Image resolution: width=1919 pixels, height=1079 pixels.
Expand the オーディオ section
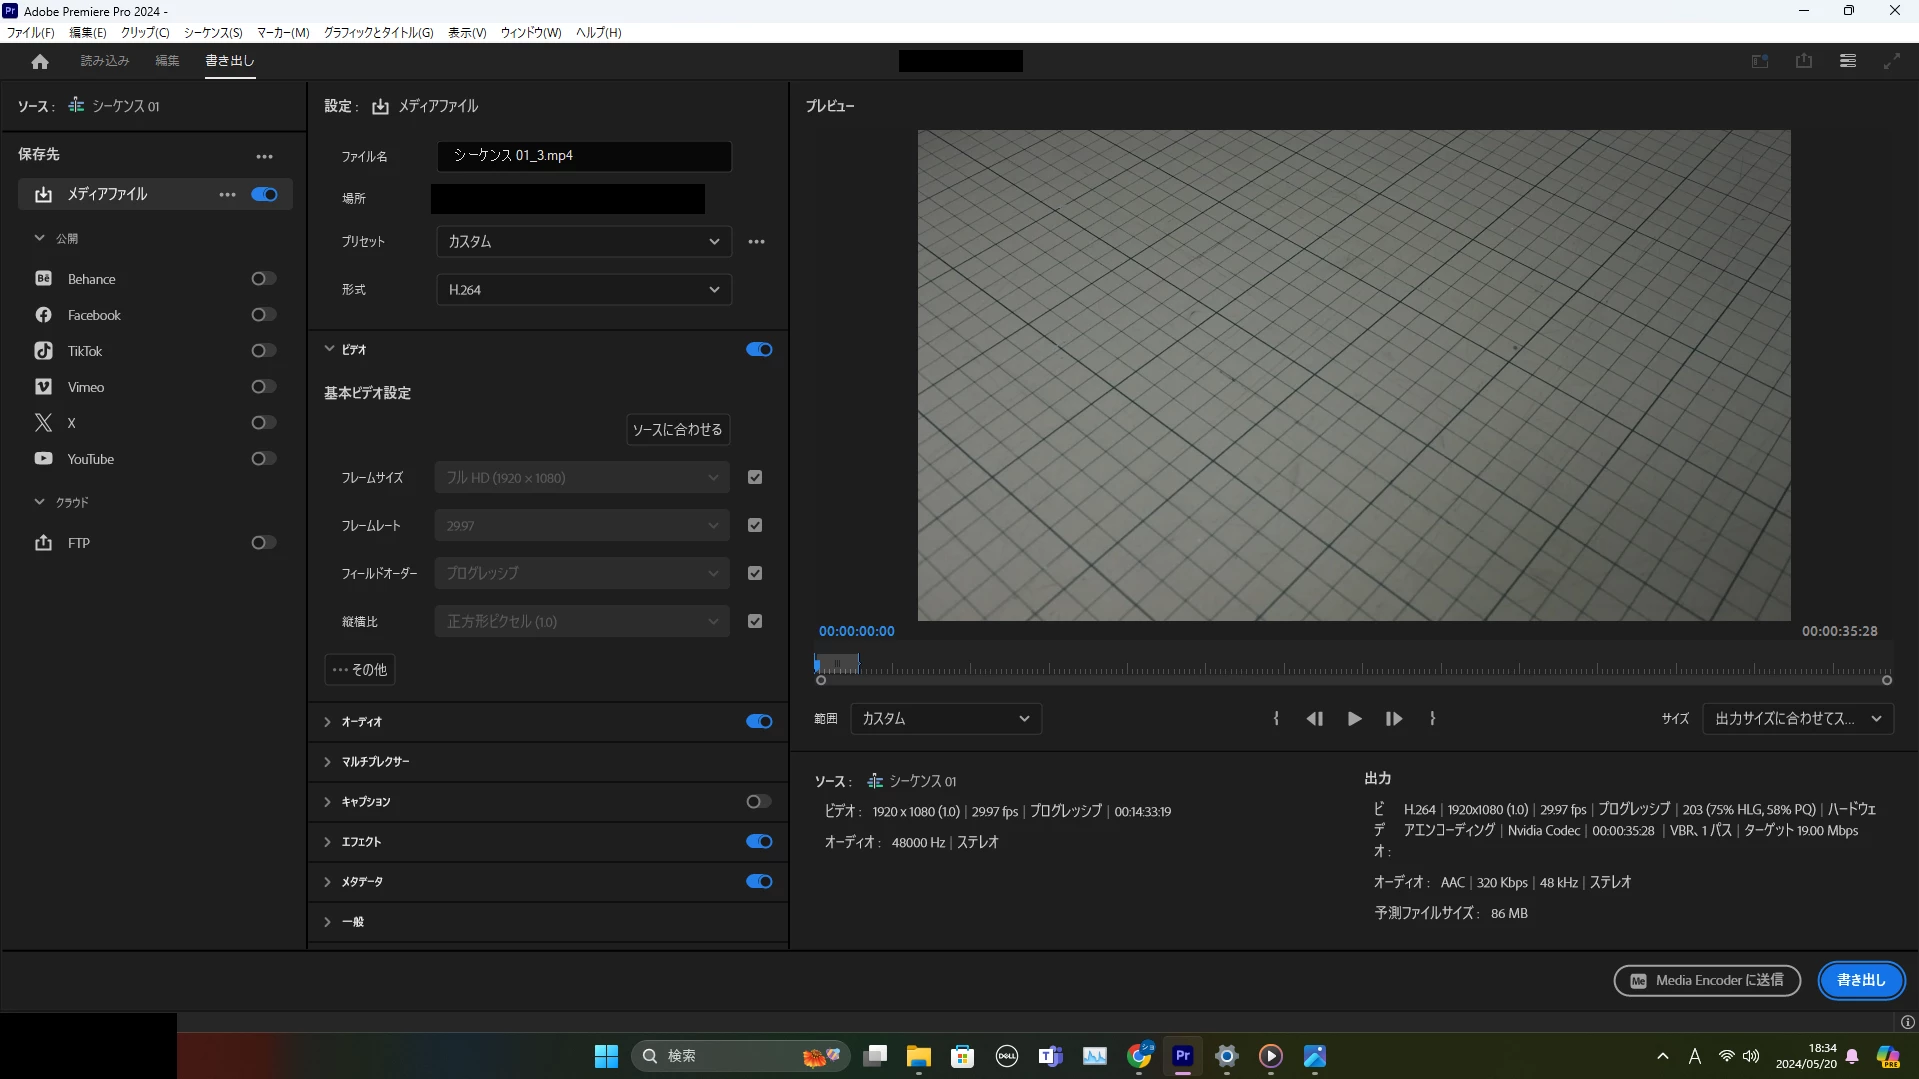(328, 722)
